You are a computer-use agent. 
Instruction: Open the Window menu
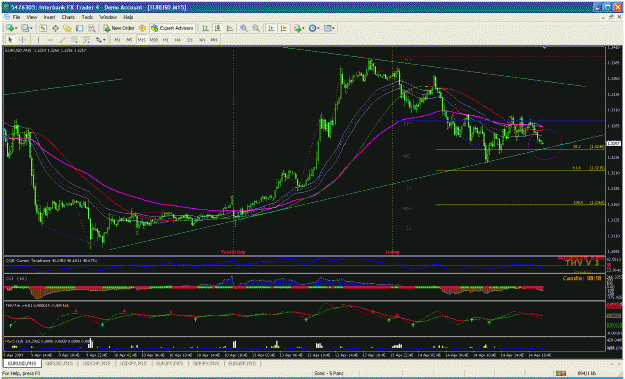coord(108,18)
